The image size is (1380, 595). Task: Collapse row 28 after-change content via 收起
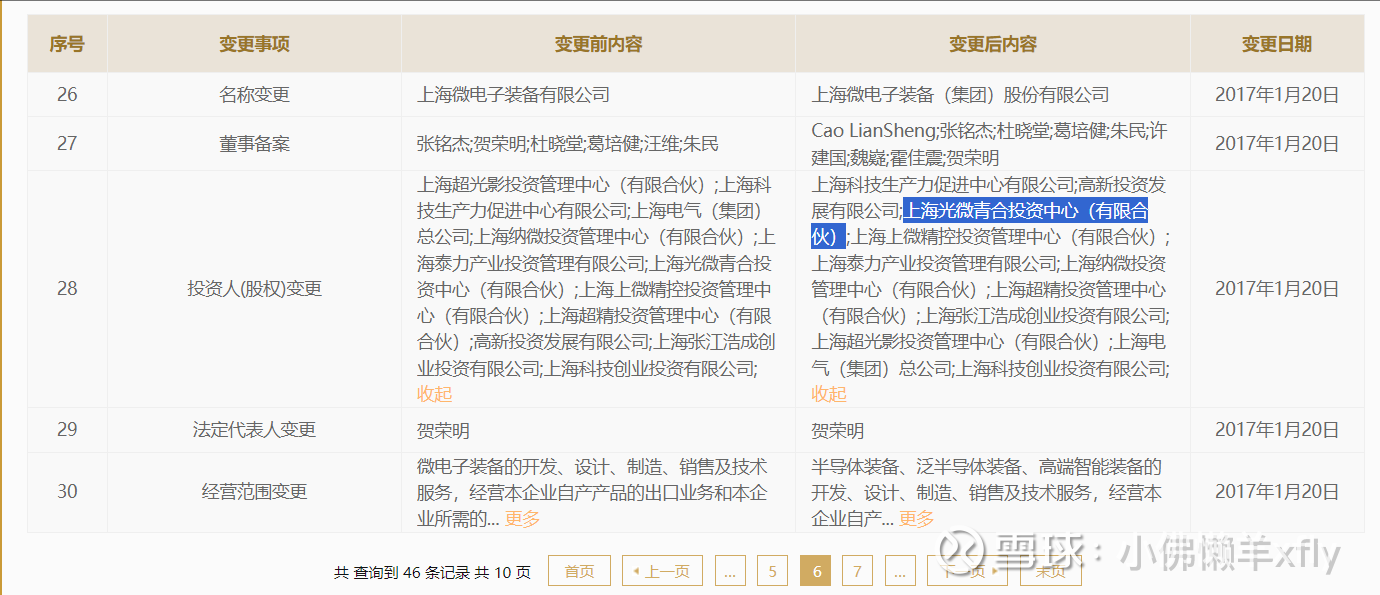829,394
